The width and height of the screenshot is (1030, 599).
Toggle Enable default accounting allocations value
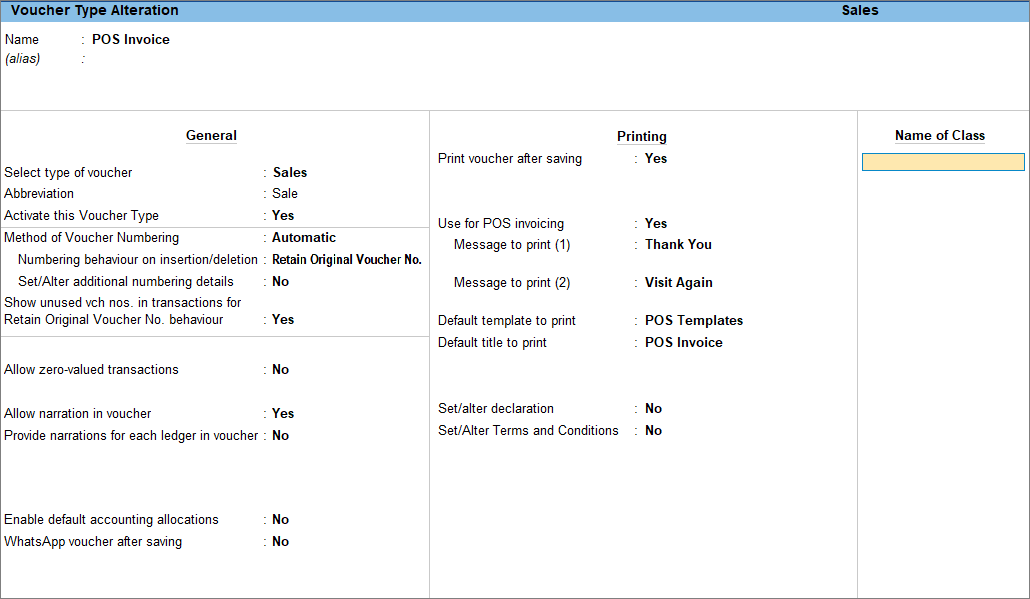[x=280, y=520]
